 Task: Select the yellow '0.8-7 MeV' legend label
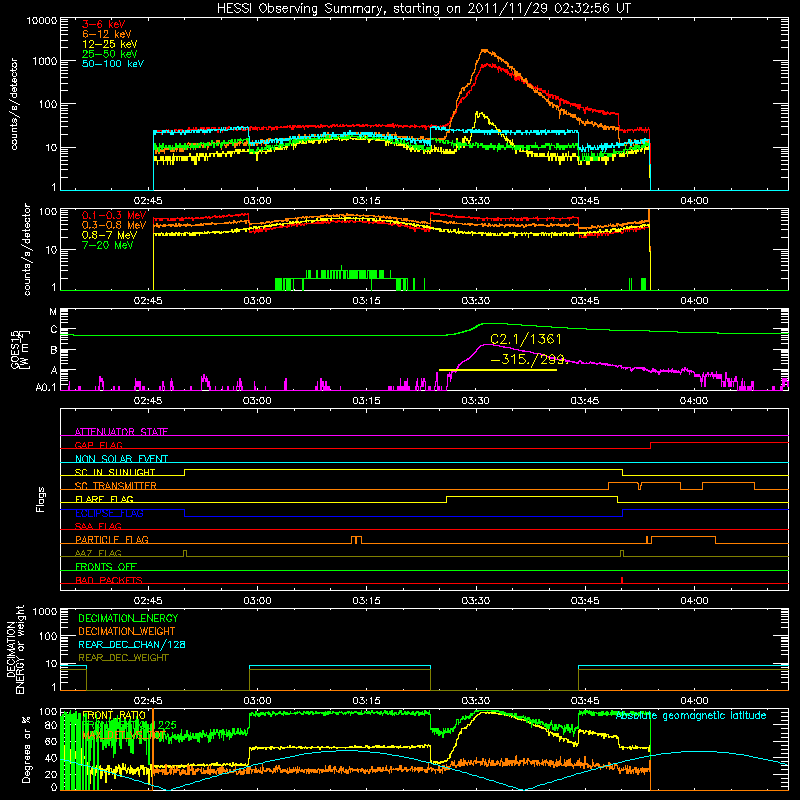pyautogui.click(x=109, y=235)
